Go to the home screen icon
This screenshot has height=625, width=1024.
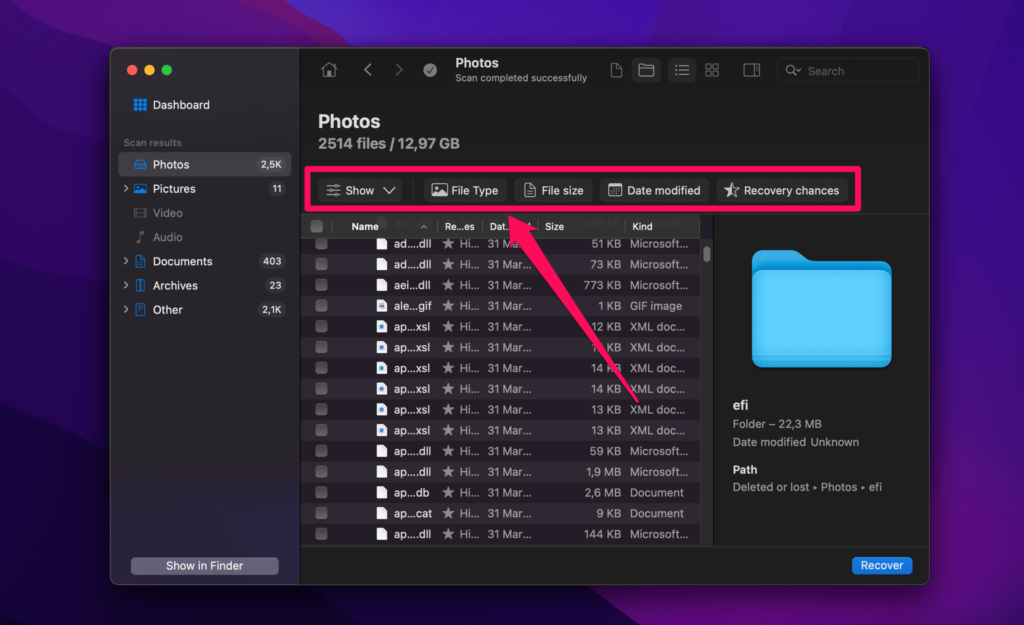pyautogui.click(x=329, y=70)
